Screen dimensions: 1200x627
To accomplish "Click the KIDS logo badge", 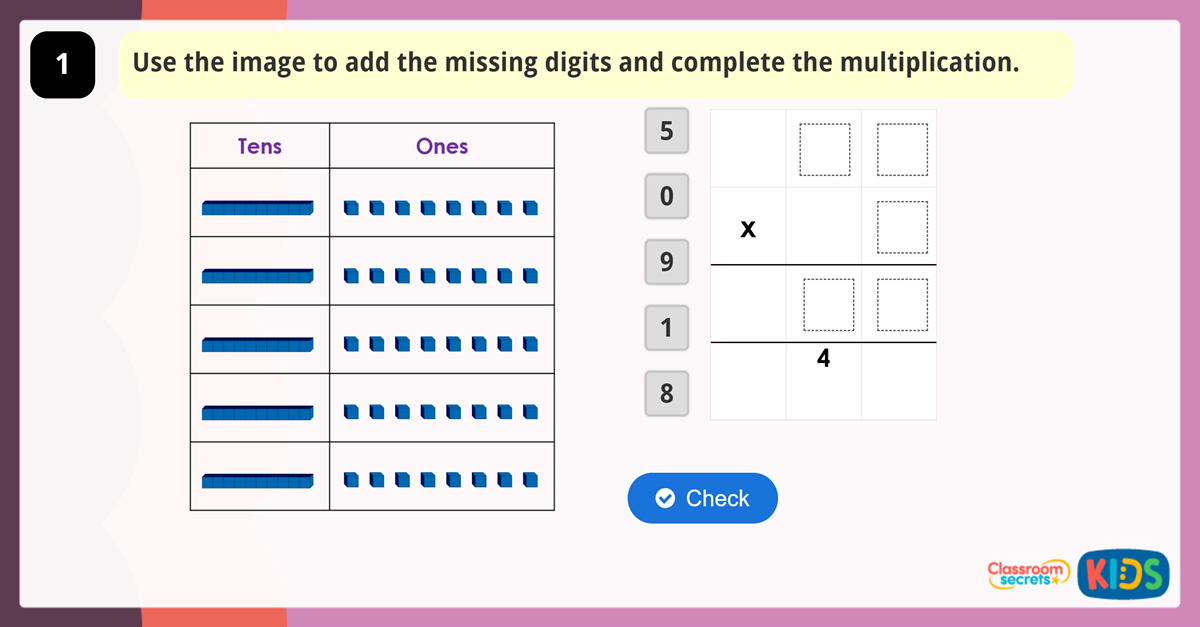I will point(1123,574).
